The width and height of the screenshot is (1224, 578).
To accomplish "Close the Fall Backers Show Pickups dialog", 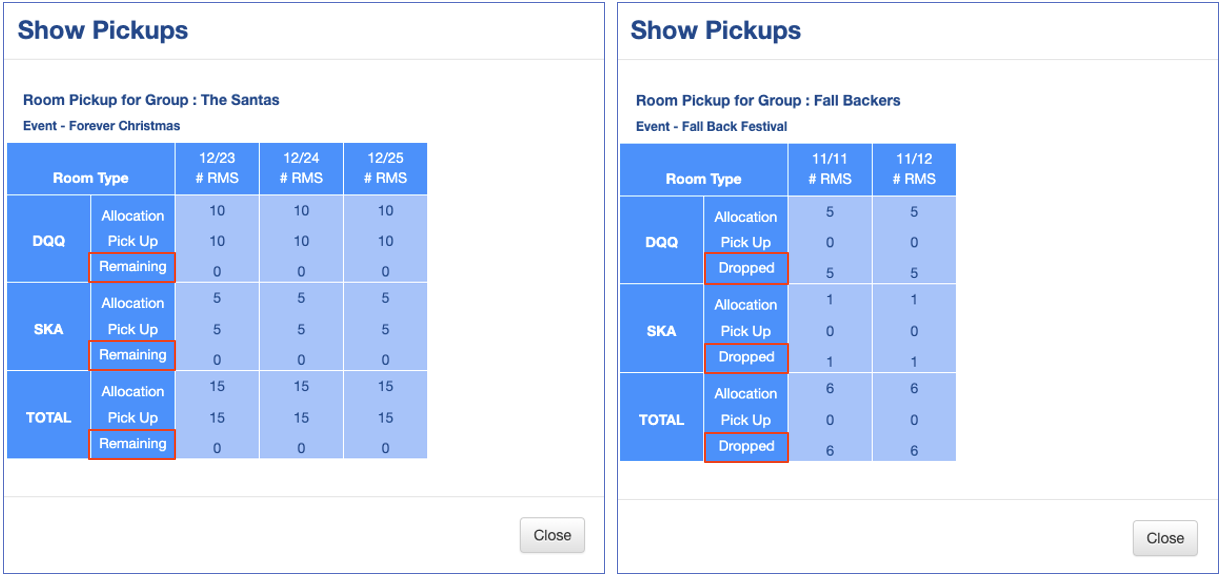I will tap(1165, 538).
